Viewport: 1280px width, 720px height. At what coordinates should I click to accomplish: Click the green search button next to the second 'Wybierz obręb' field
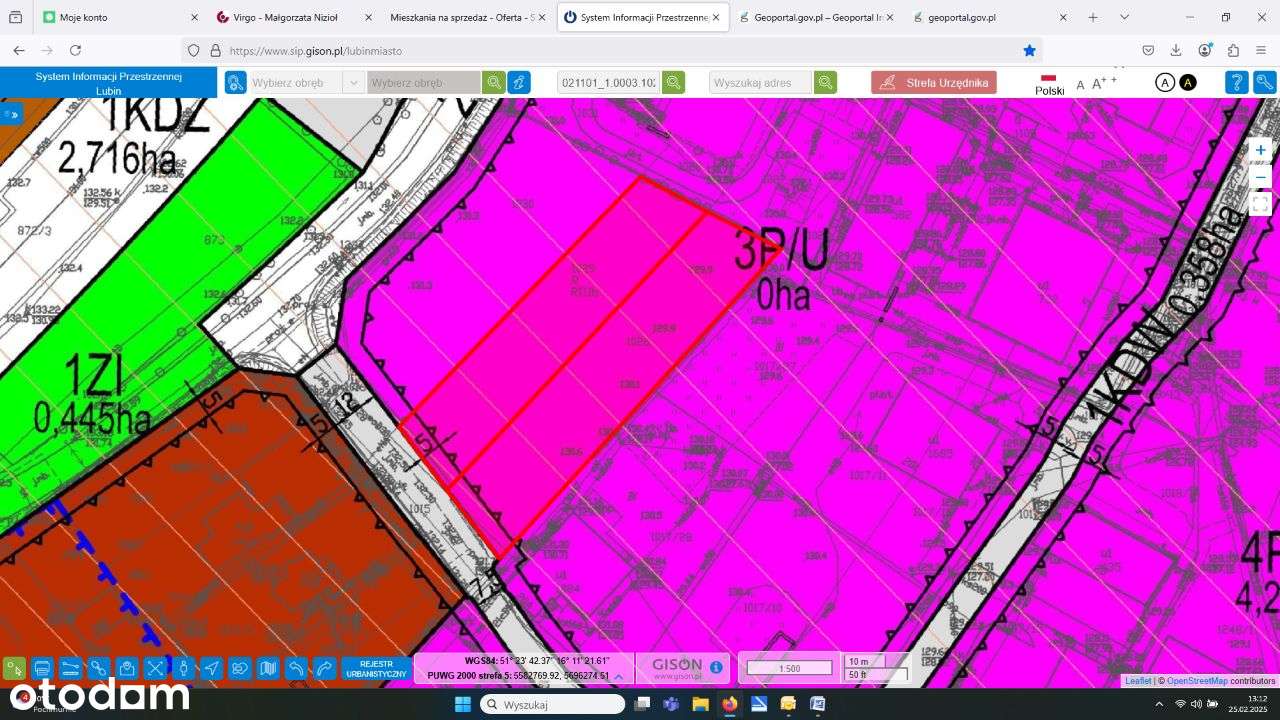493,83
